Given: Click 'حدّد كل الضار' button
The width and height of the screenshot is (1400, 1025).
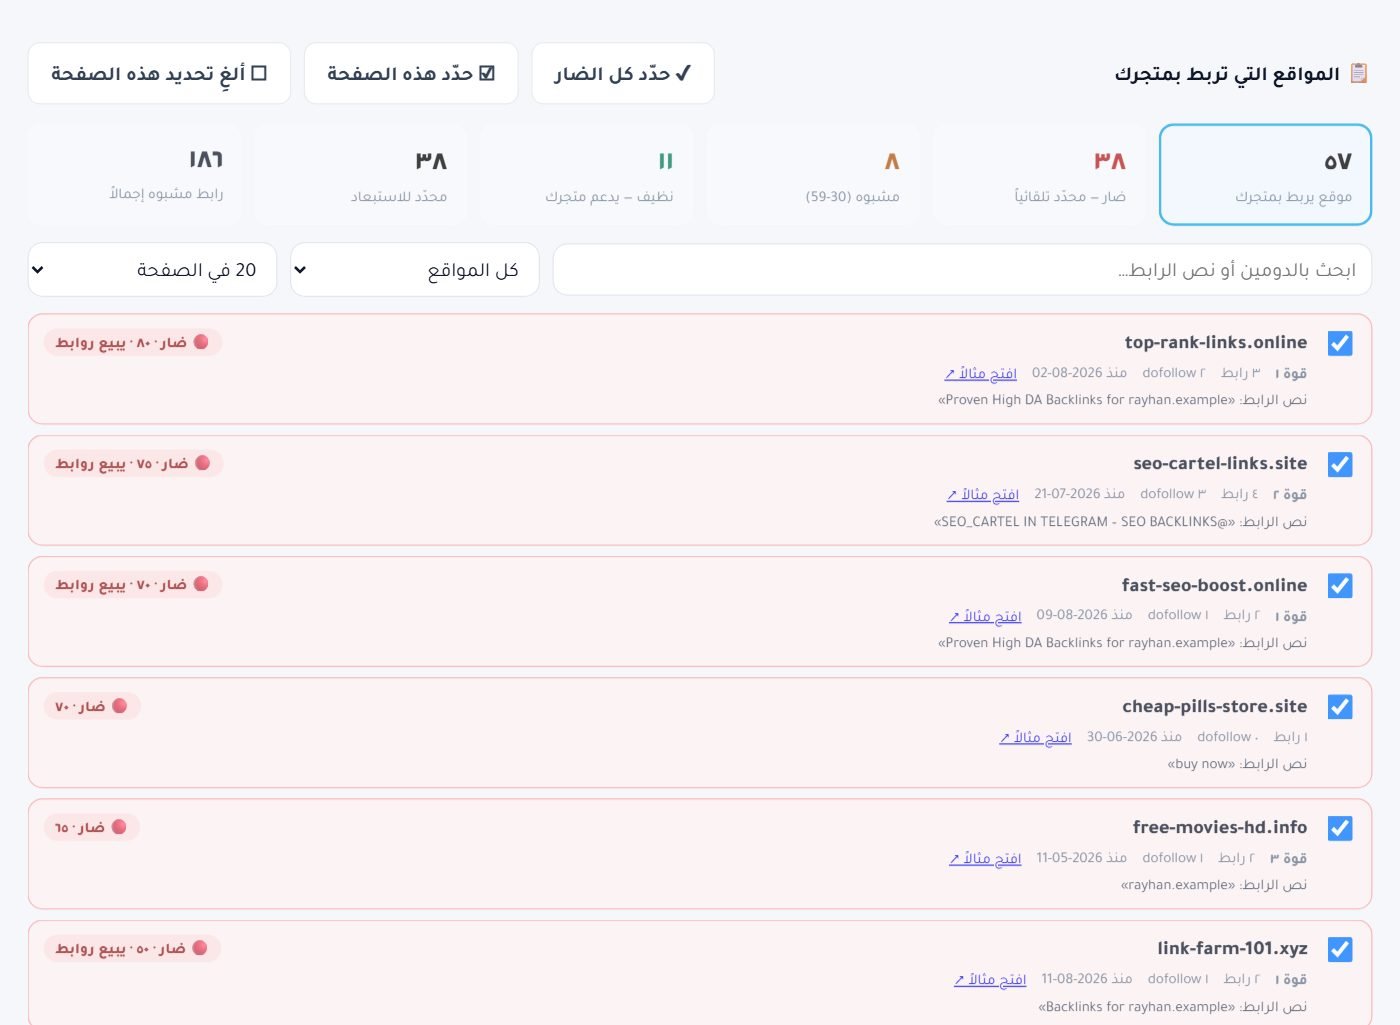Looking at the screenshot, I should pos(623,73).
